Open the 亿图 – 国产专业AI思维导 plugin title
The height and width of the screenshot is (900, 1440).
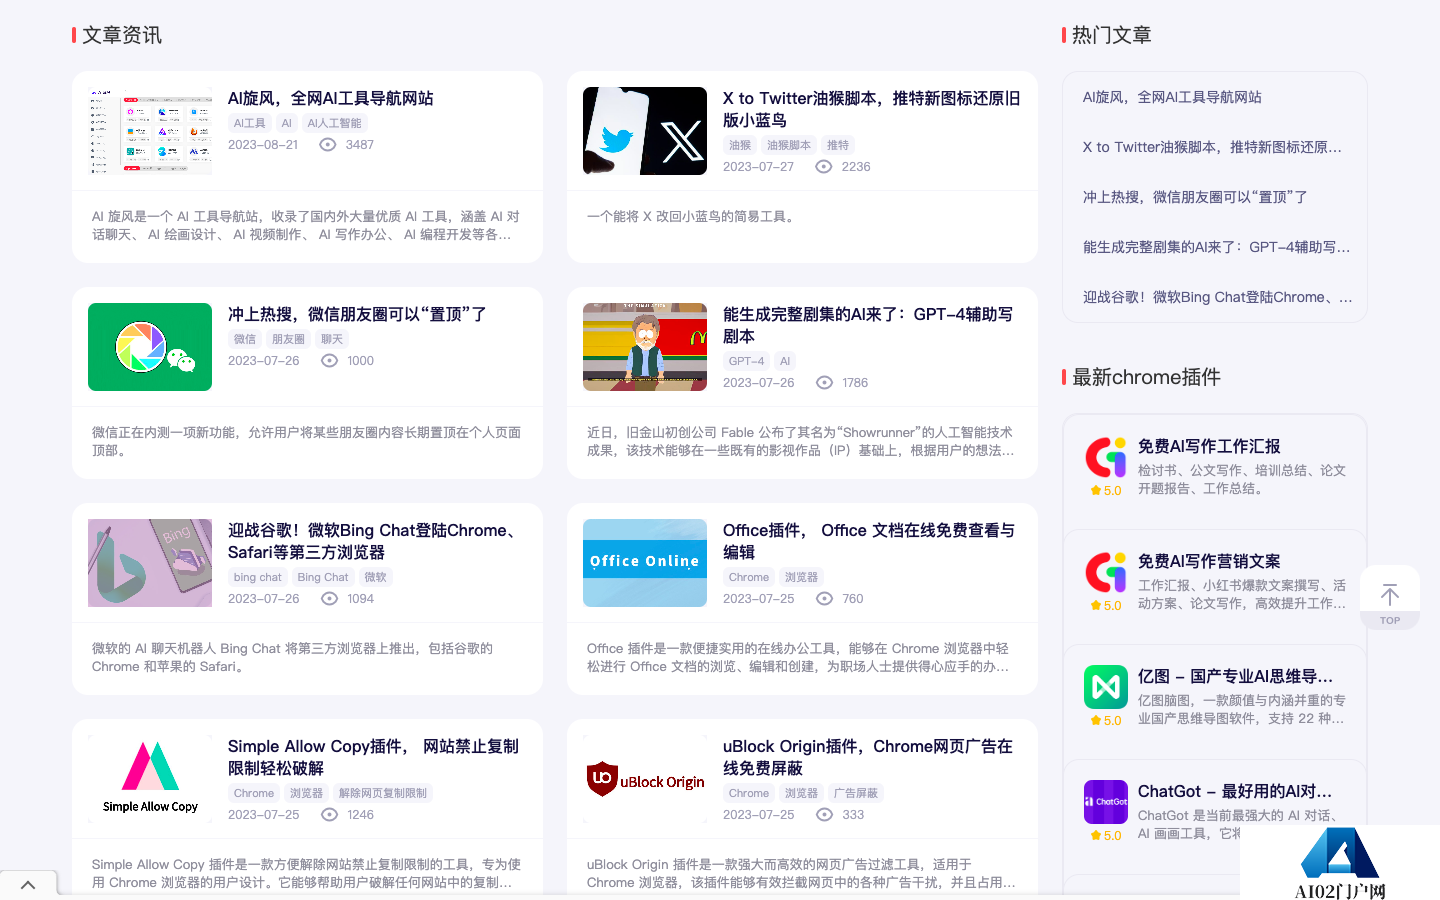point(1235,676)
